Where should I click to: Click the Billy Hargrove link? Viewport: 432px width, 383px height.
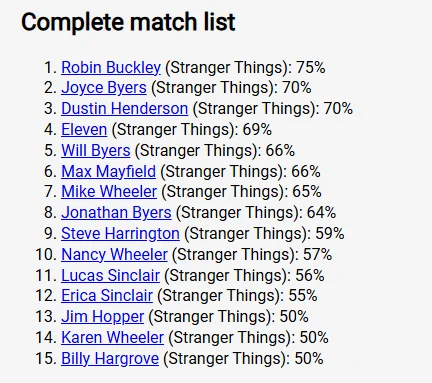click(x=110, y=359)
